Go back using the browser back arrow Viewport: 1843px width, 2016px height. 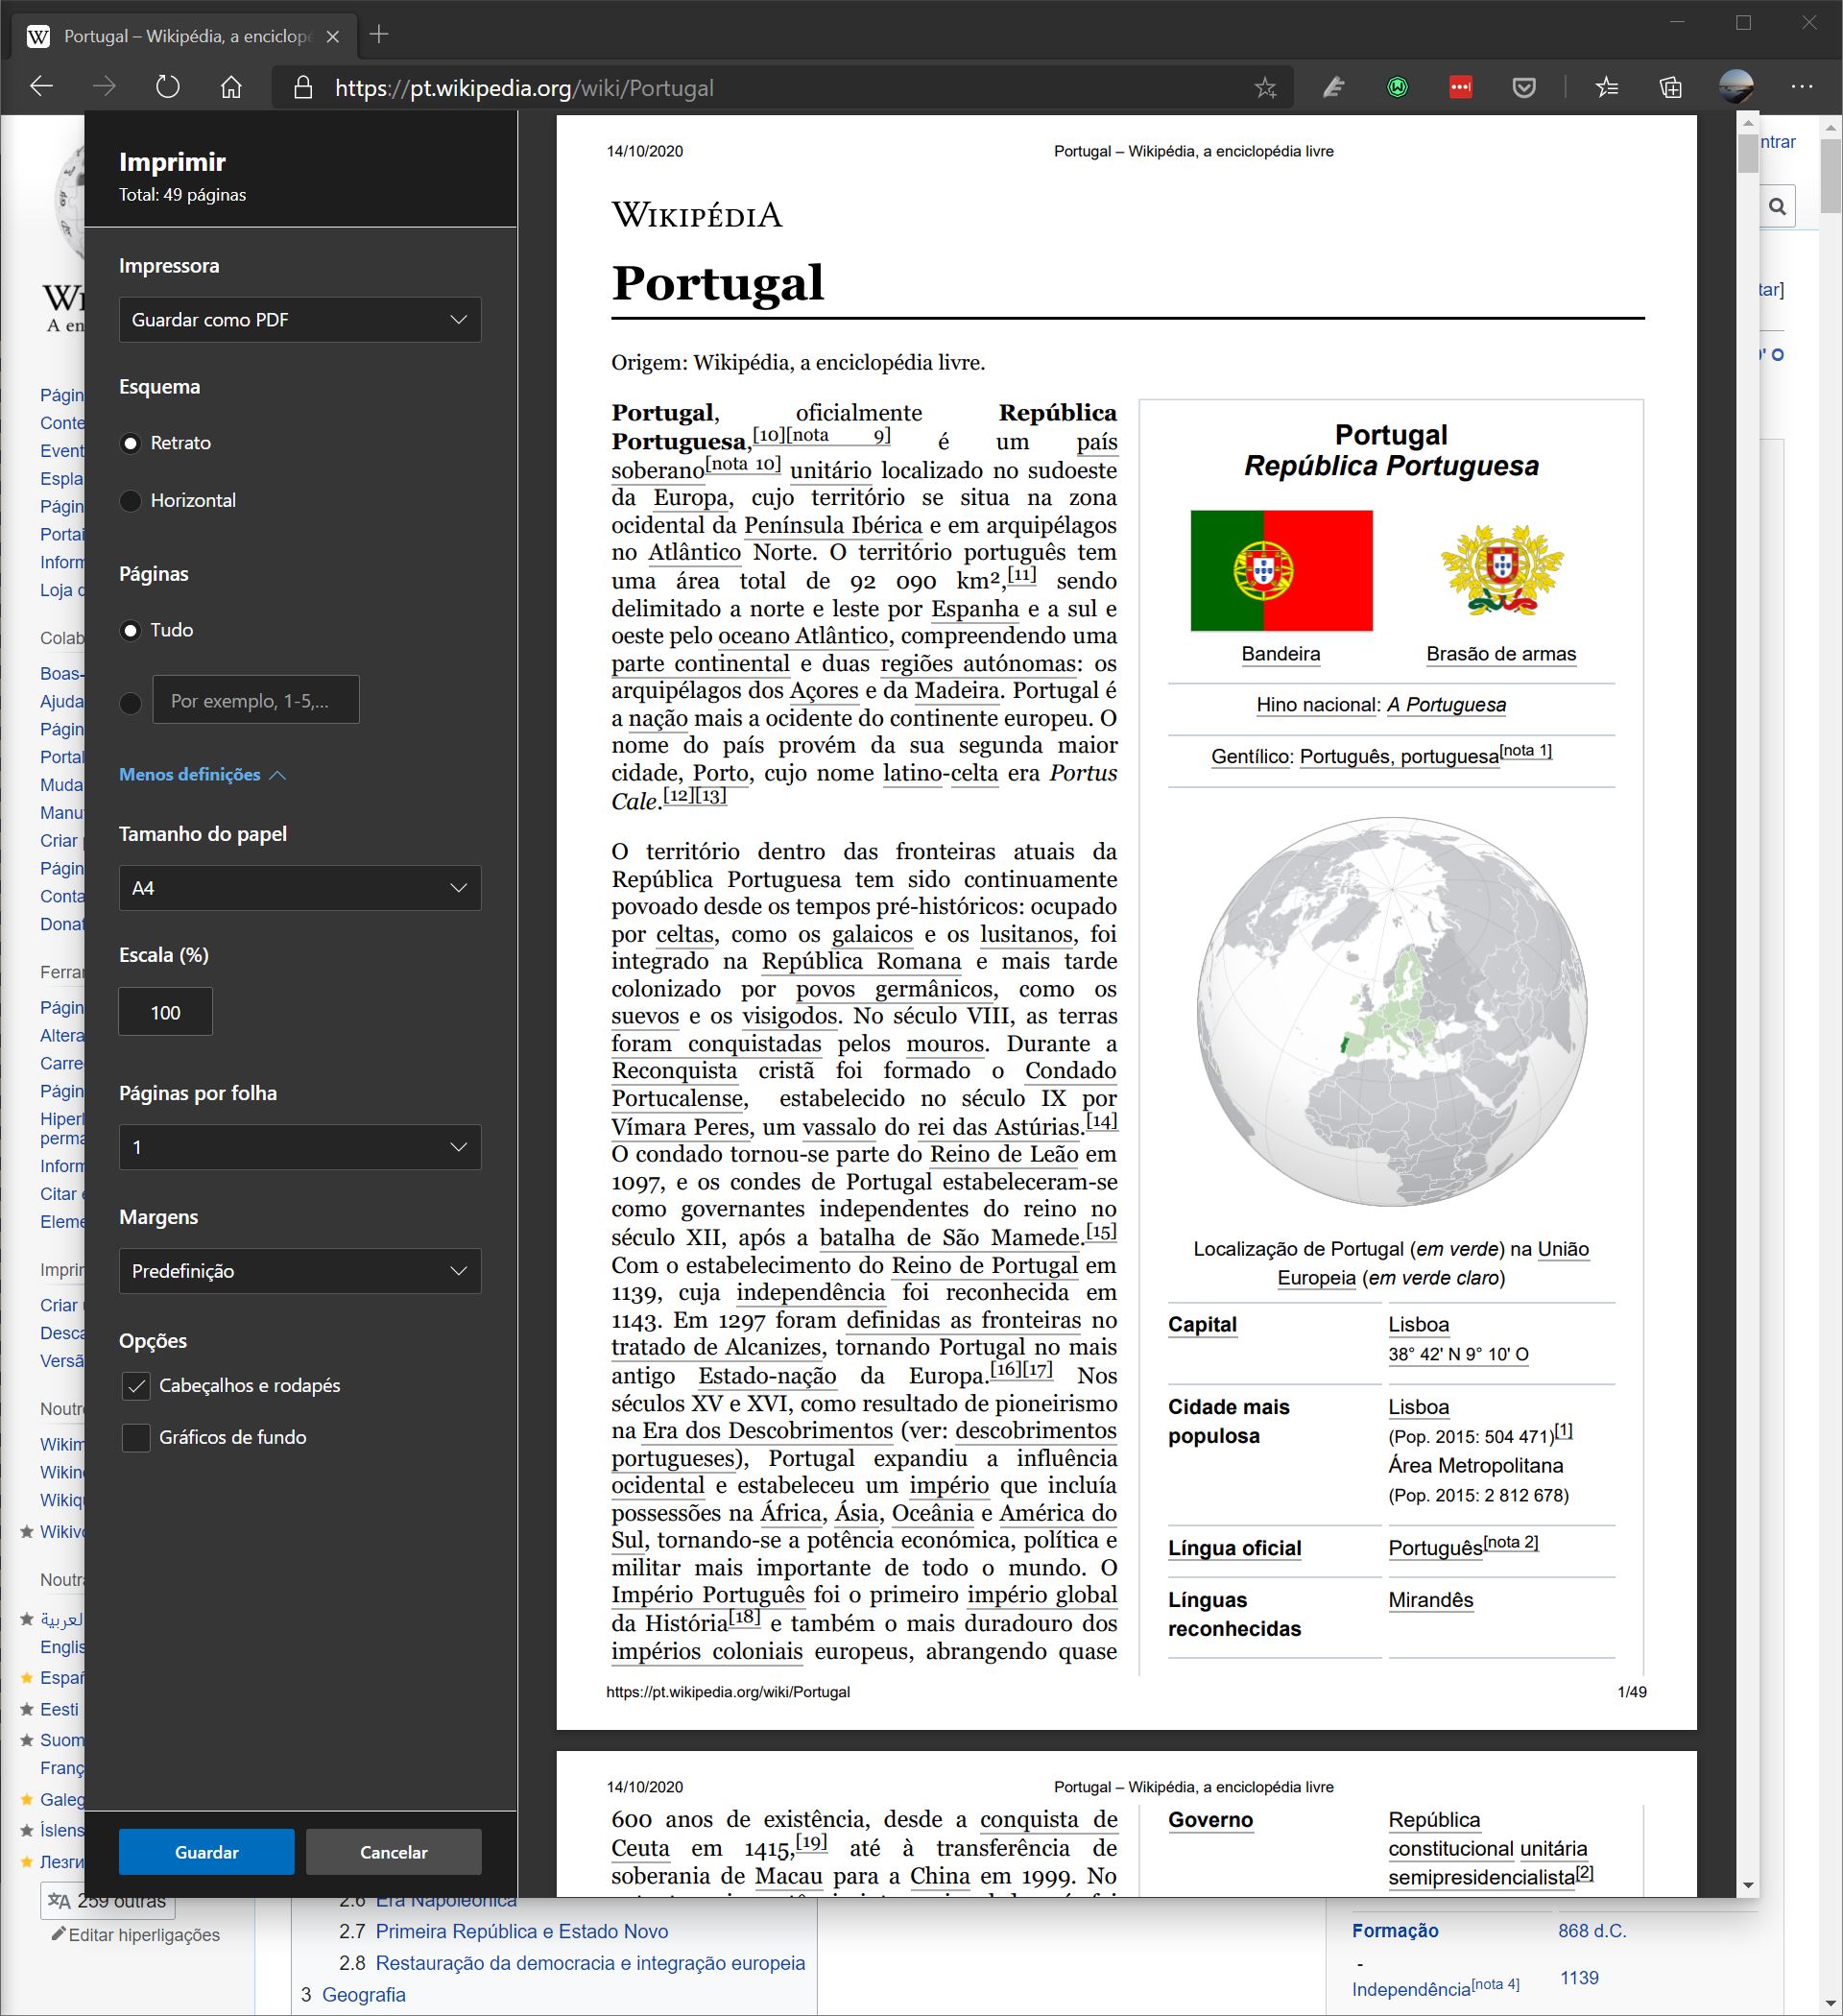pyautogui.click(x=41, y=87)
